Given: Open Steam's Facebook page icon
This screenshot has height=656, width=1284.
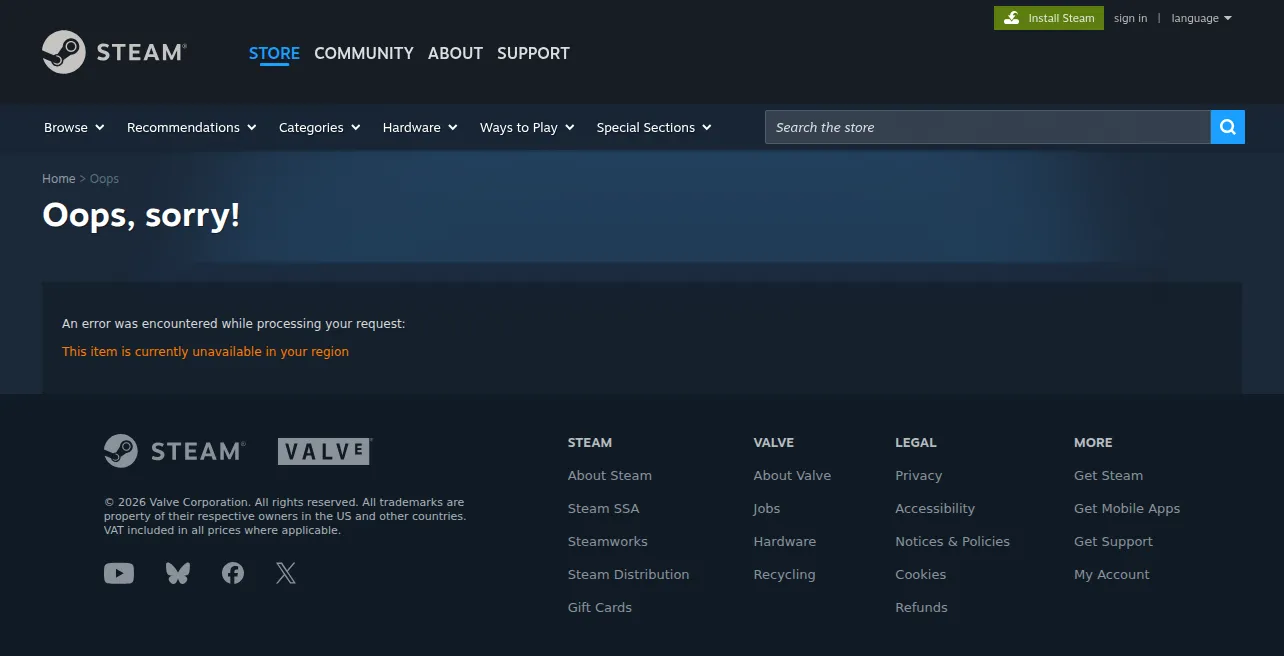Looking at the screenshot, I should point(233,573).
